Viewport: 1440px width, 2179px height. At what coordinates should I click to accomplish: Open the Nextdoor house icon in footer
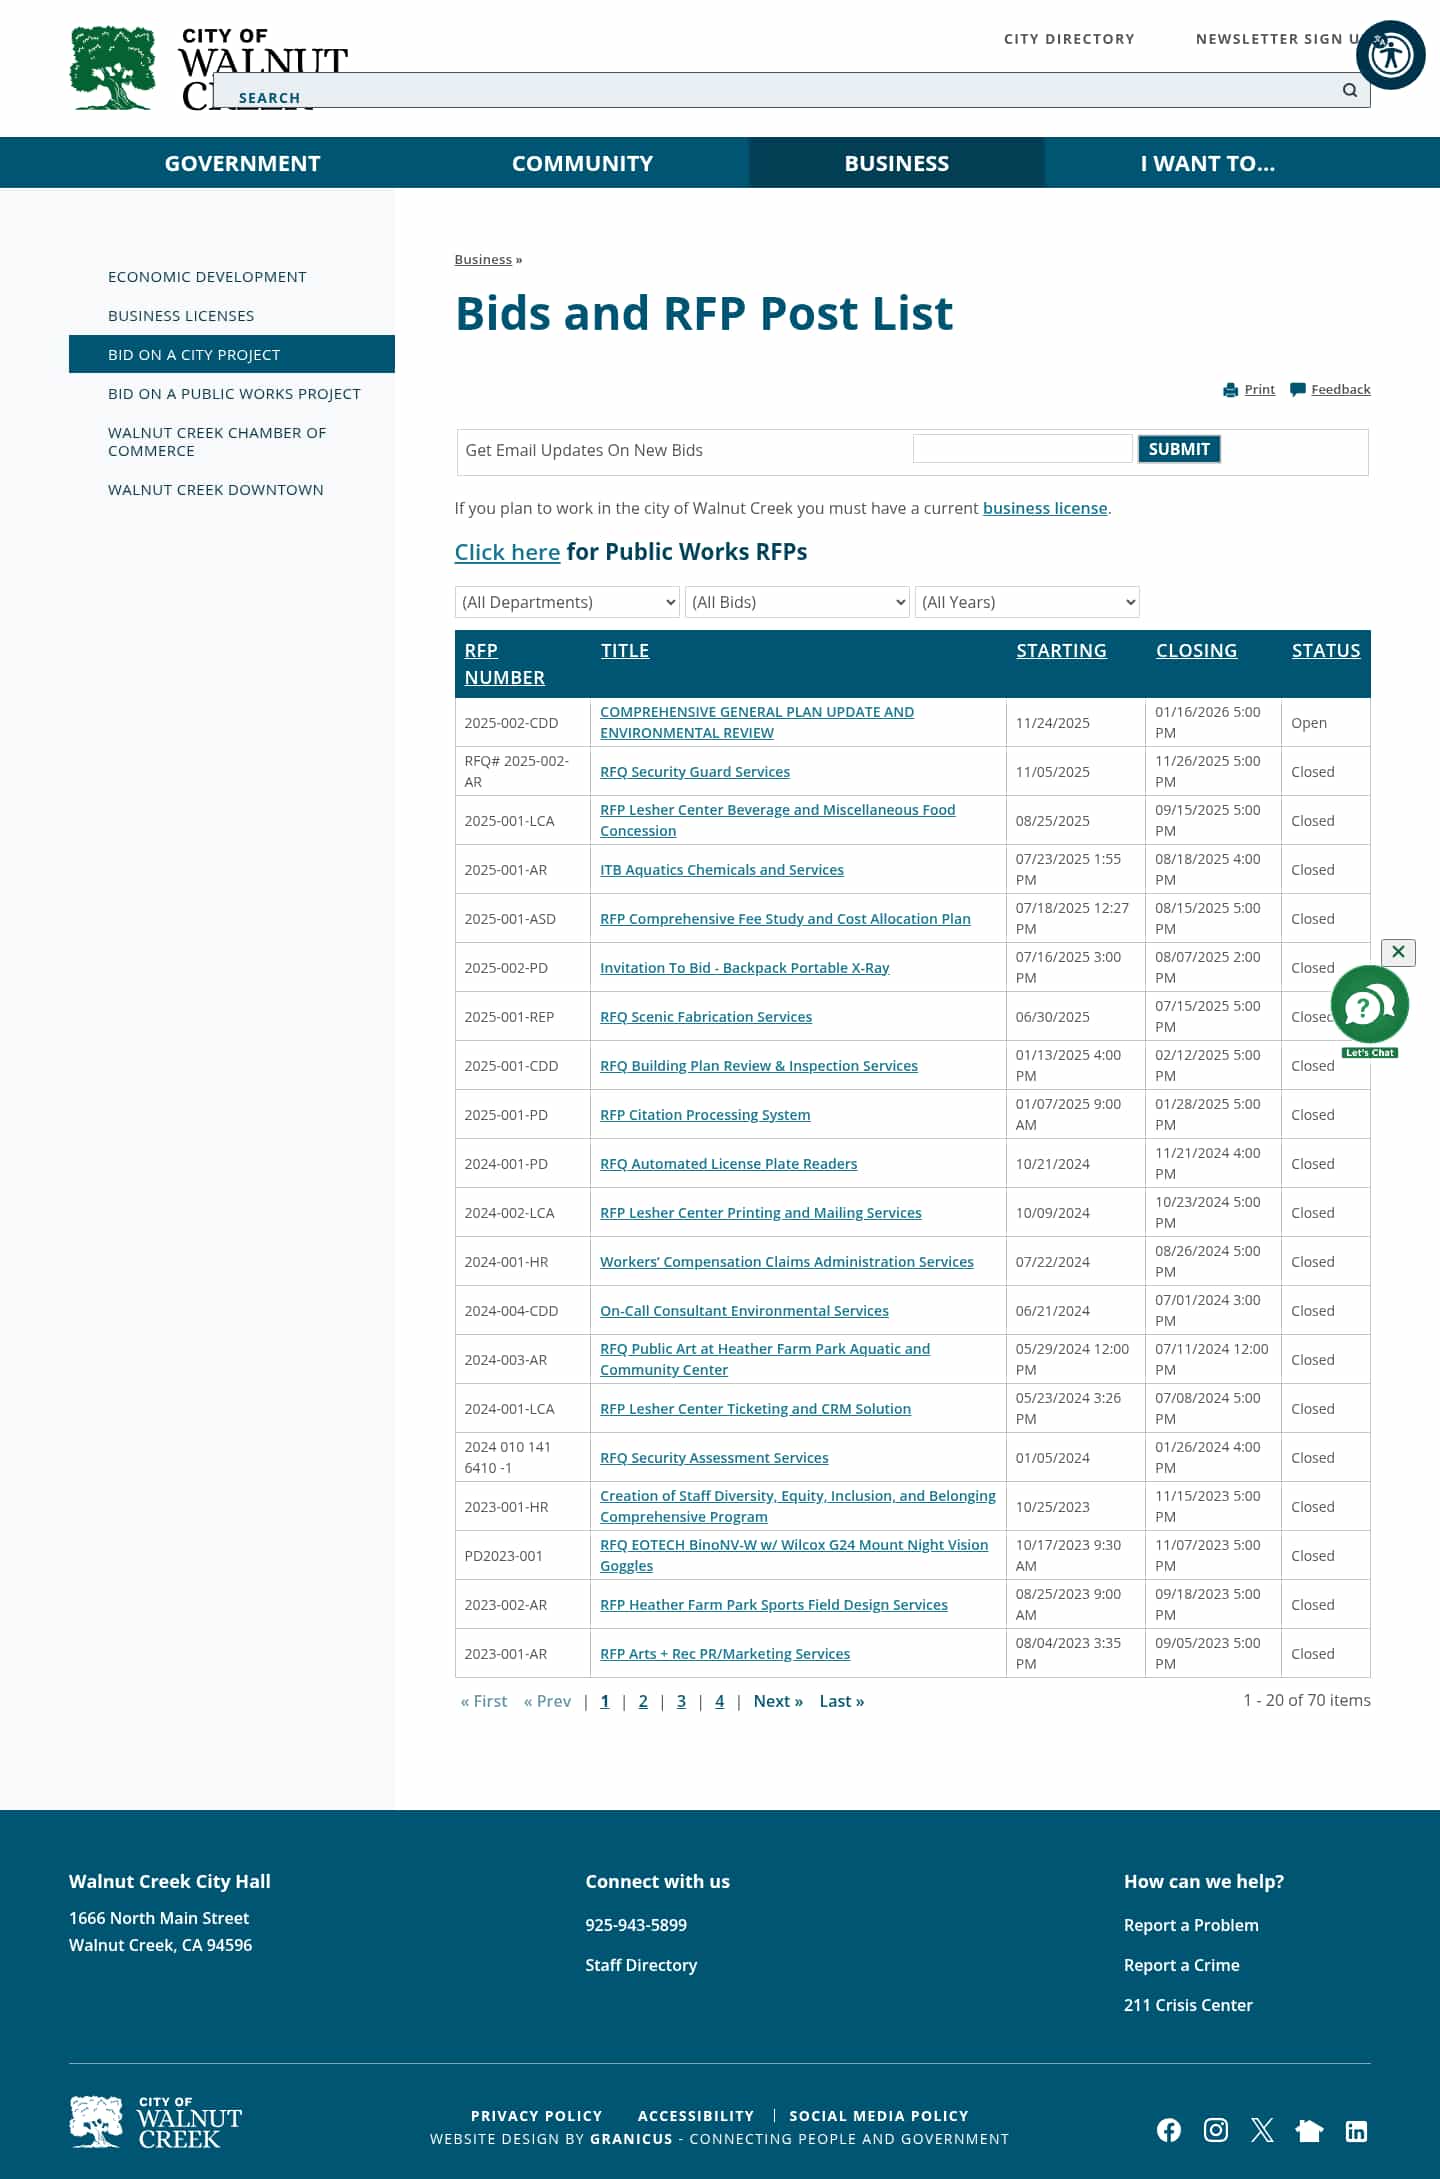pos(1309,2130)
